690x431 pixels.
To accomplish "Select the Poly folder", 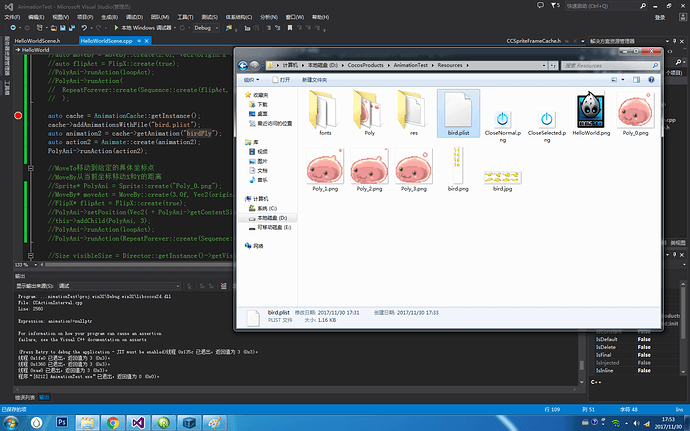I will [369, 113].
